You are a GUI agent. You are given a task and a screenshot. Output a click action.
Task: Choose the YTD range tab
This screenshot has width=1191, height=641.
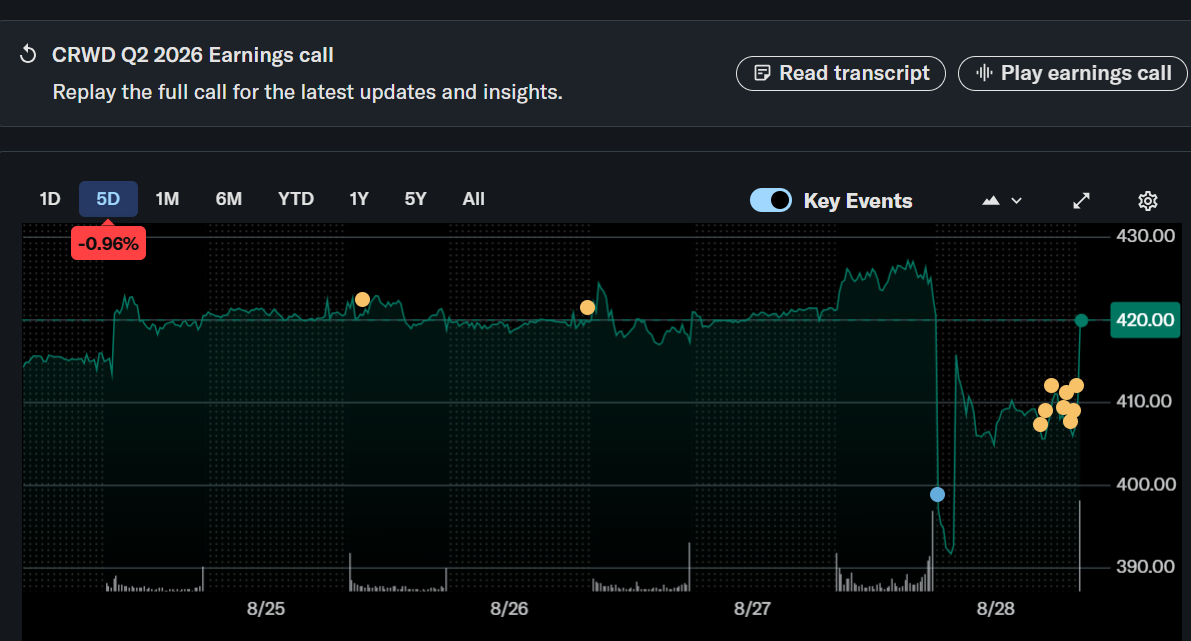[295, 199]
